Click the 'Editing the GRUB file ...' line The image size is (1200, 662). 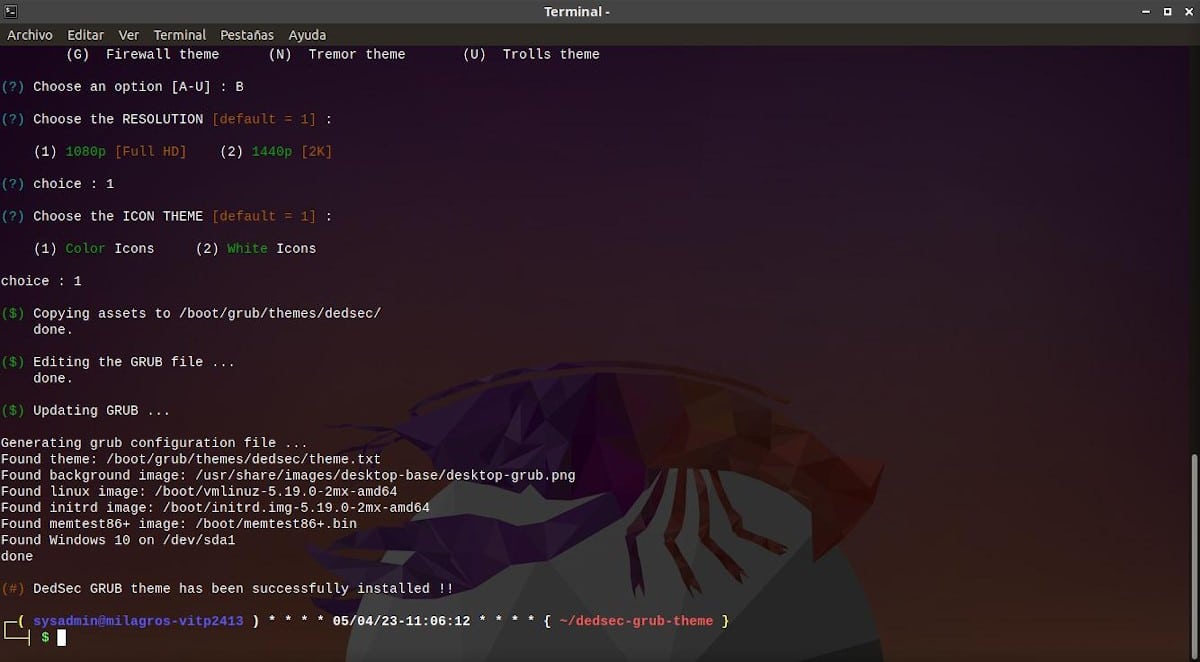[x=118, y=362]
